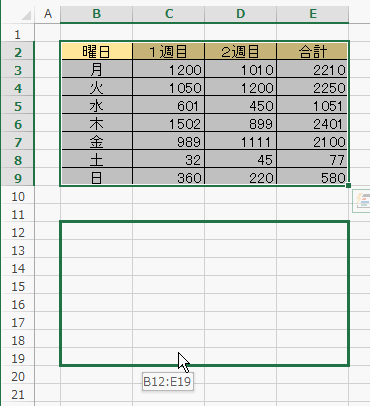Select column E header
The height and width of the screenshot is (406, 370).
[x=313, y=14]
